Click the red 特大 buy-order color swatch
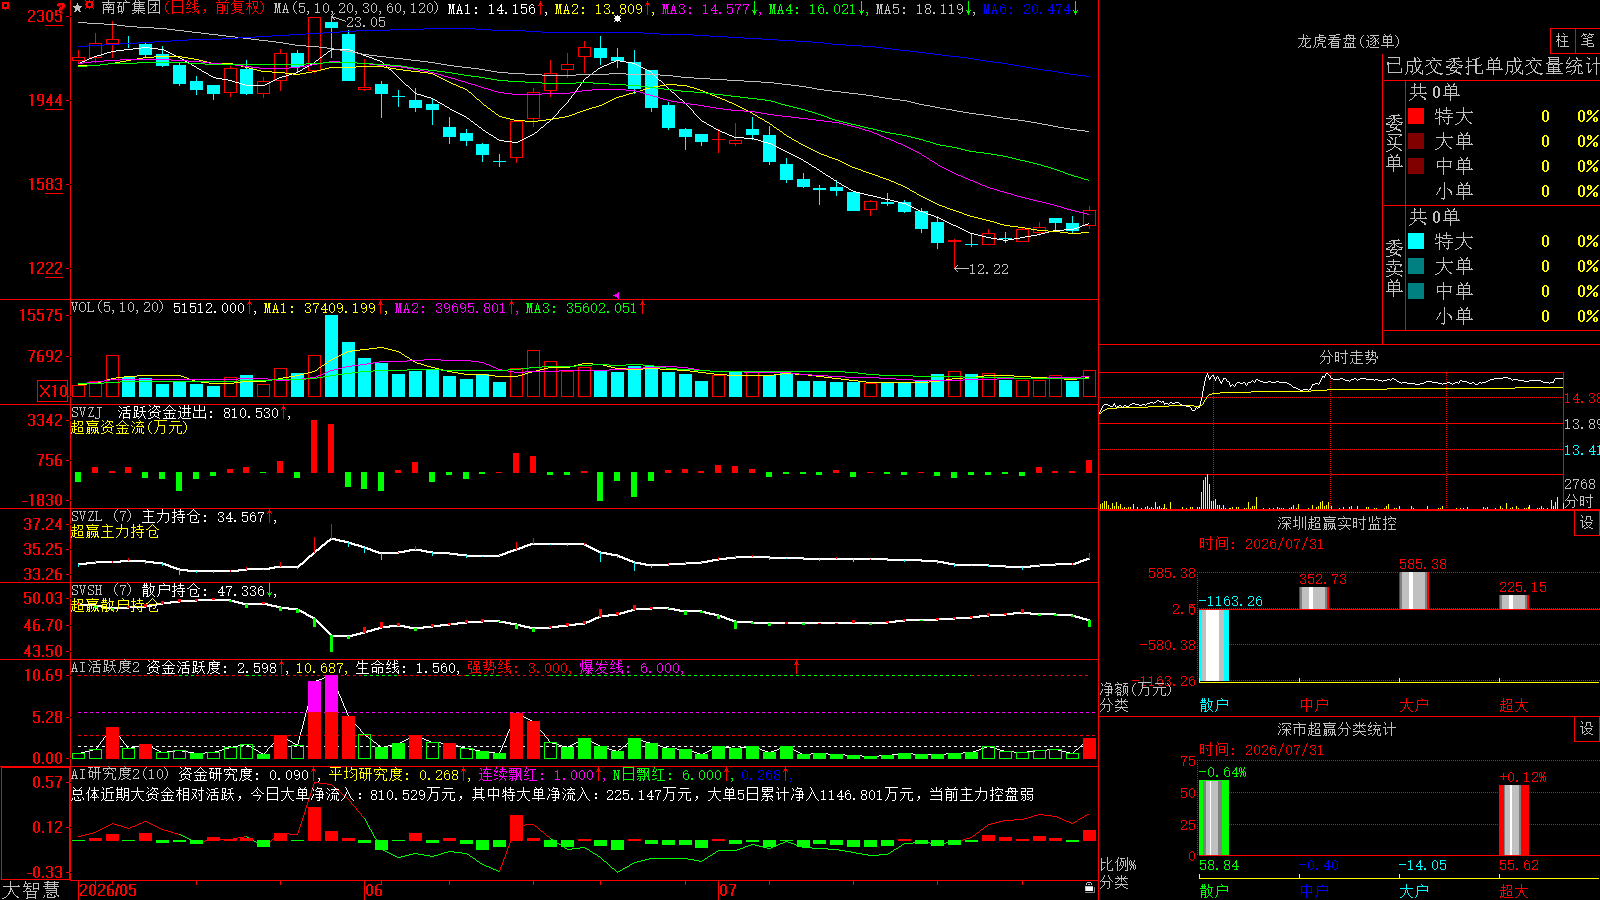Viewport: 1600px width, 900px height. click(x=1416, y=116)
